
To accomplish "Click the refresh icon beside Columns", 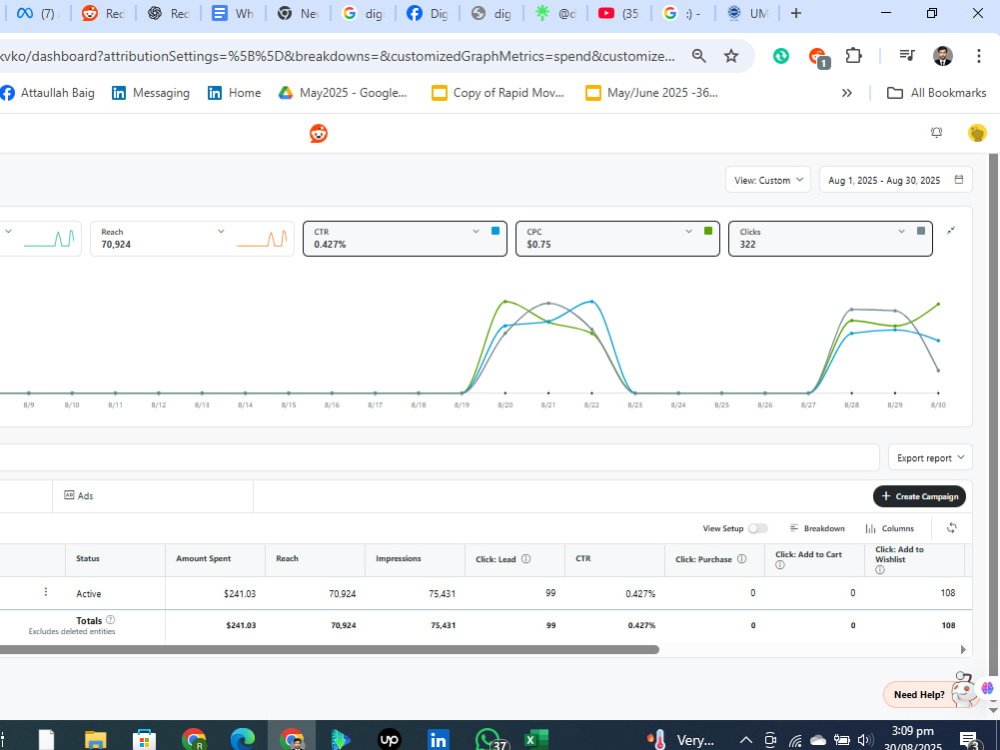I will coord(951,528).
